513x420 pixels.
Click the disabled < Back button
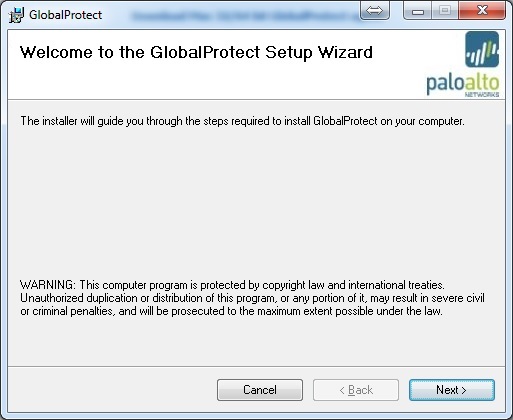356,390
